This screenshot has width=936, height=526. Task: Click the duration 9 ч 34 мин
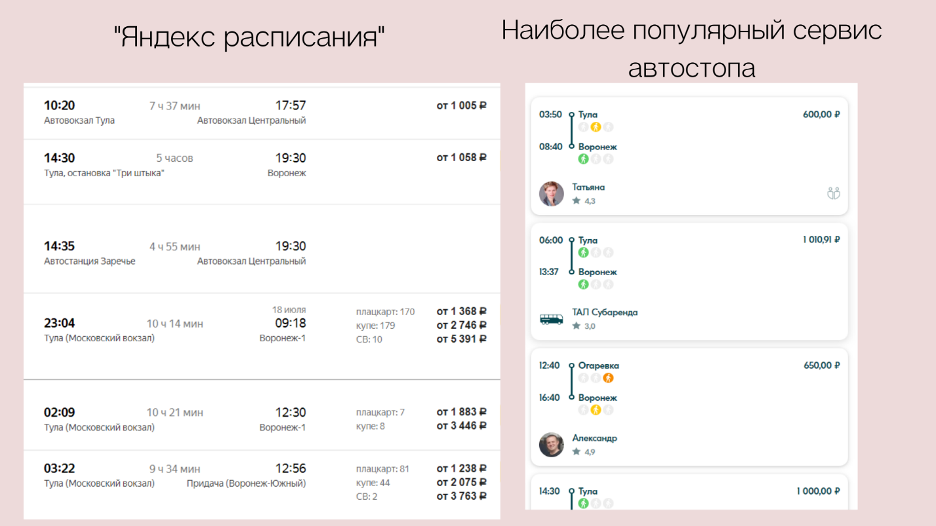coord(174,469)
